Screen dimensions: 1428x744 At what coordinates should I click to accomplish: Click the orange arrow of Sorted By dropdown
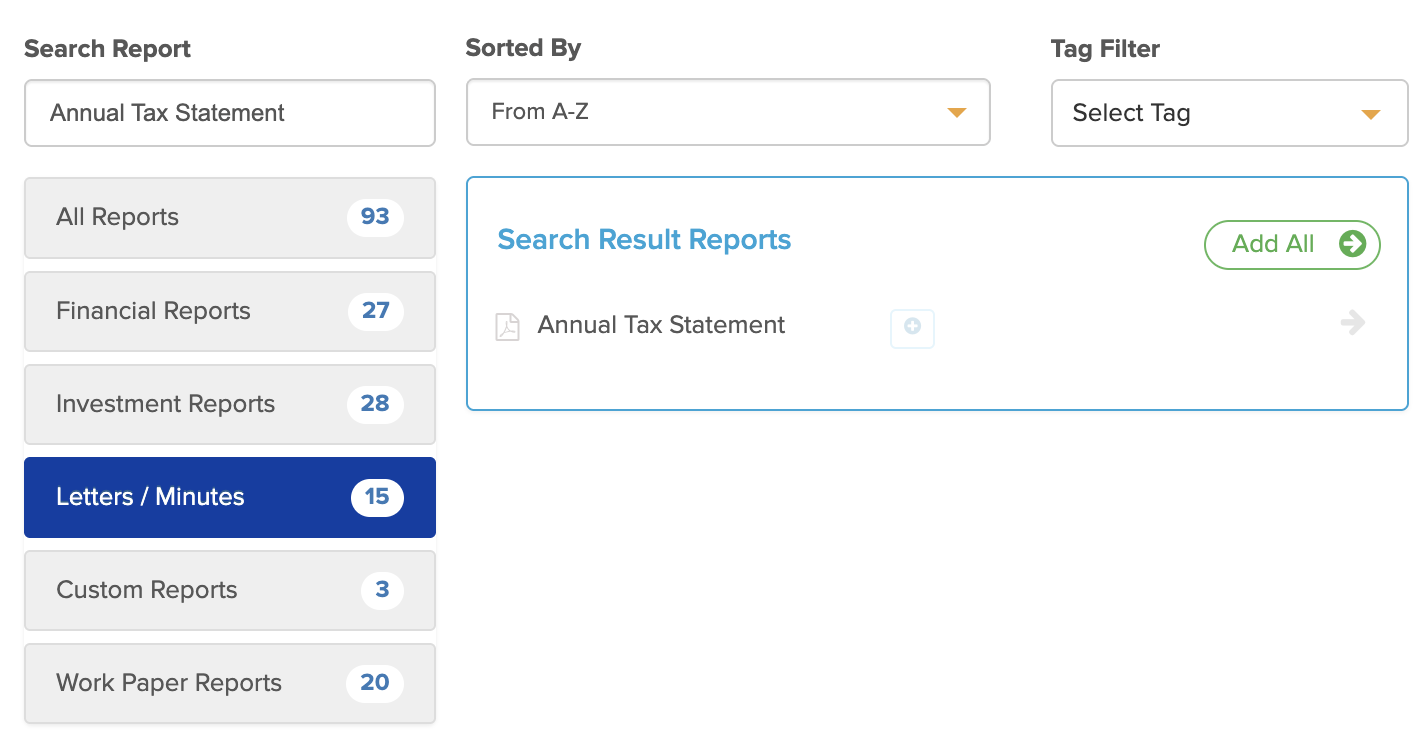[957, 112]
